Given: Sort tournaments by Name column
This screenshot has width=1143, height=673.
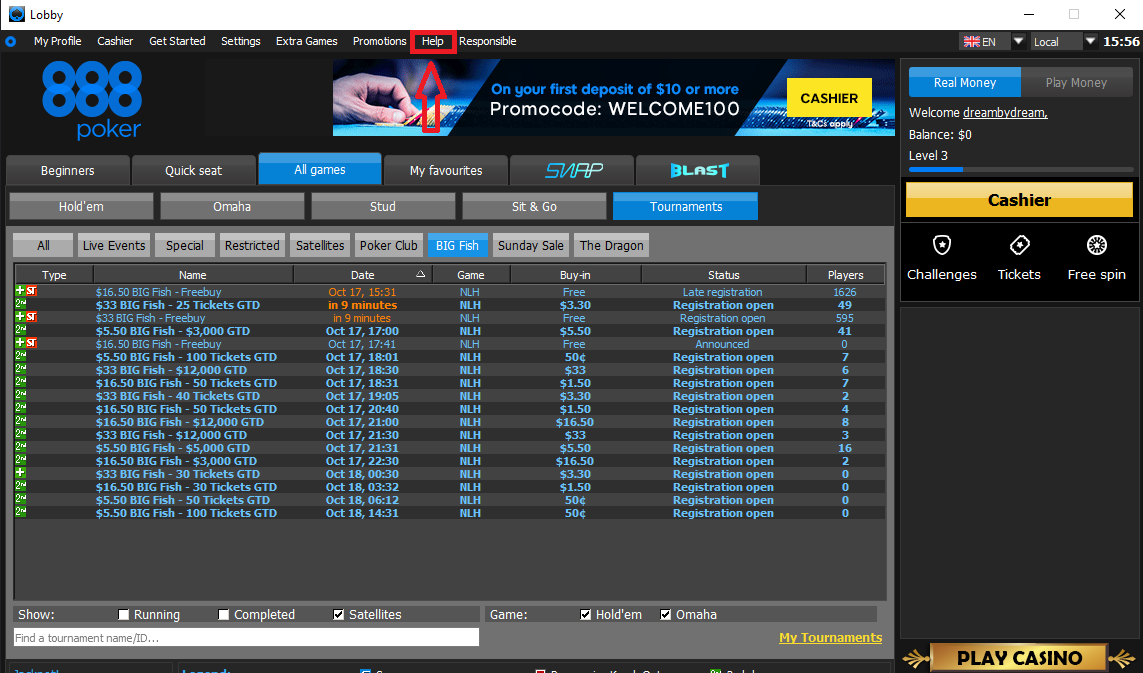Looking at the screenshot, I should click(x=193, y=275).
